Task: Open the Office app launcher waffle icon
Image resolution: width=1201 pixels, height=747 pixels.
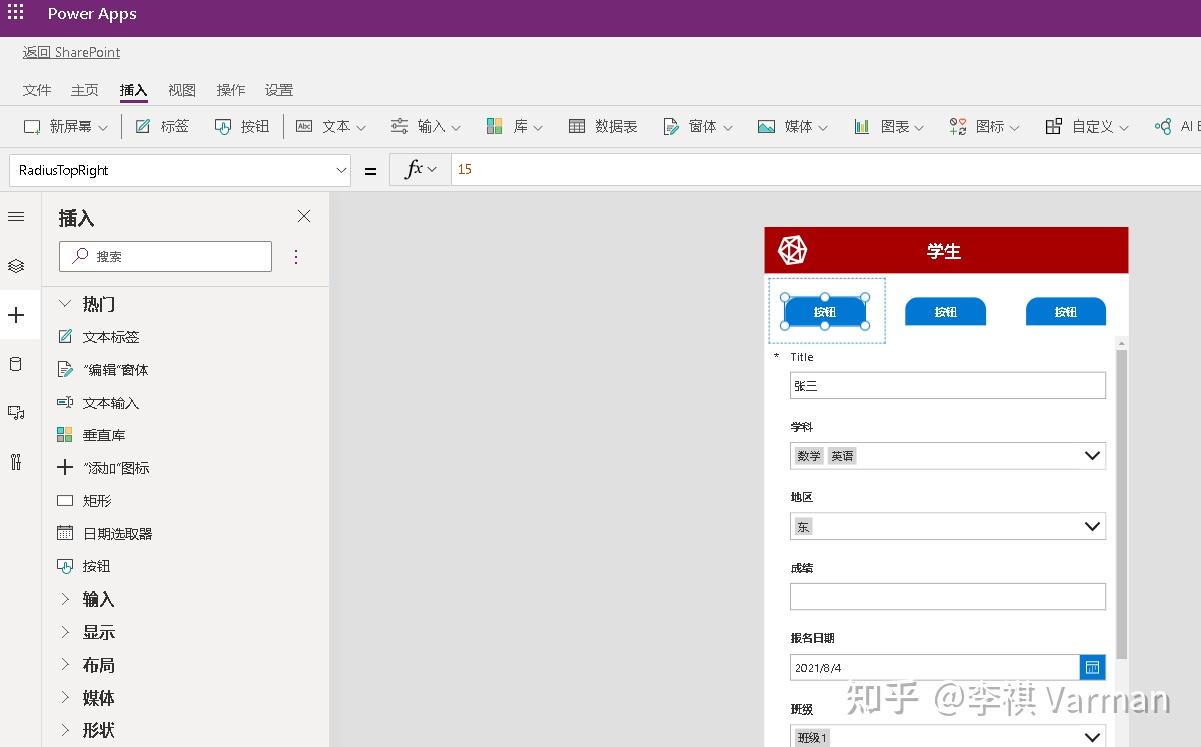Action: tap(15, 13)
